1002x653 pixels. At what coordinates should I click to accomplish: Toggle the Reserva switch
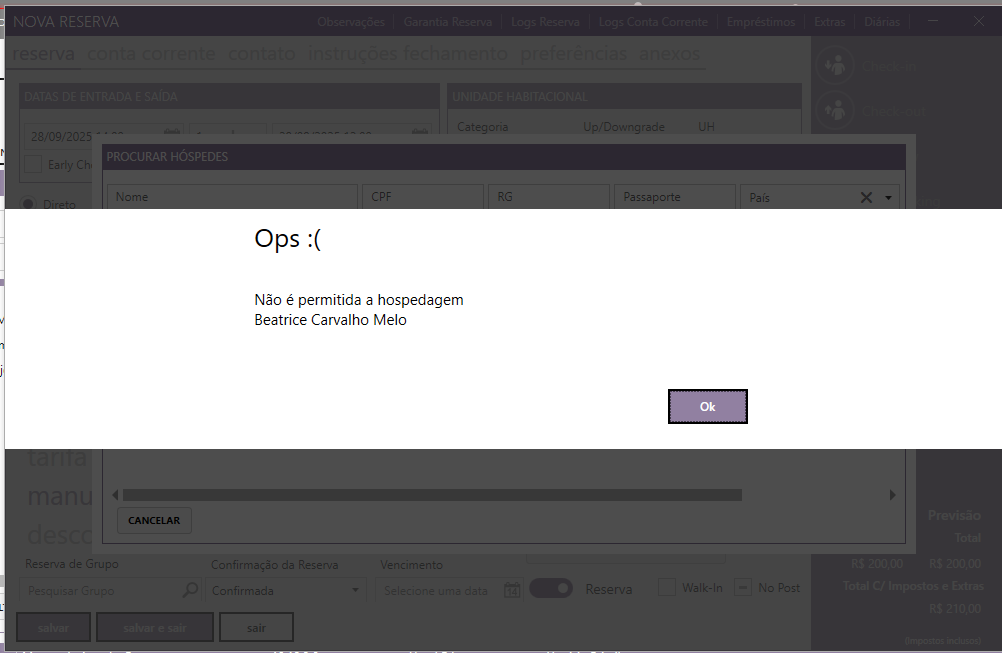(550, 588)
